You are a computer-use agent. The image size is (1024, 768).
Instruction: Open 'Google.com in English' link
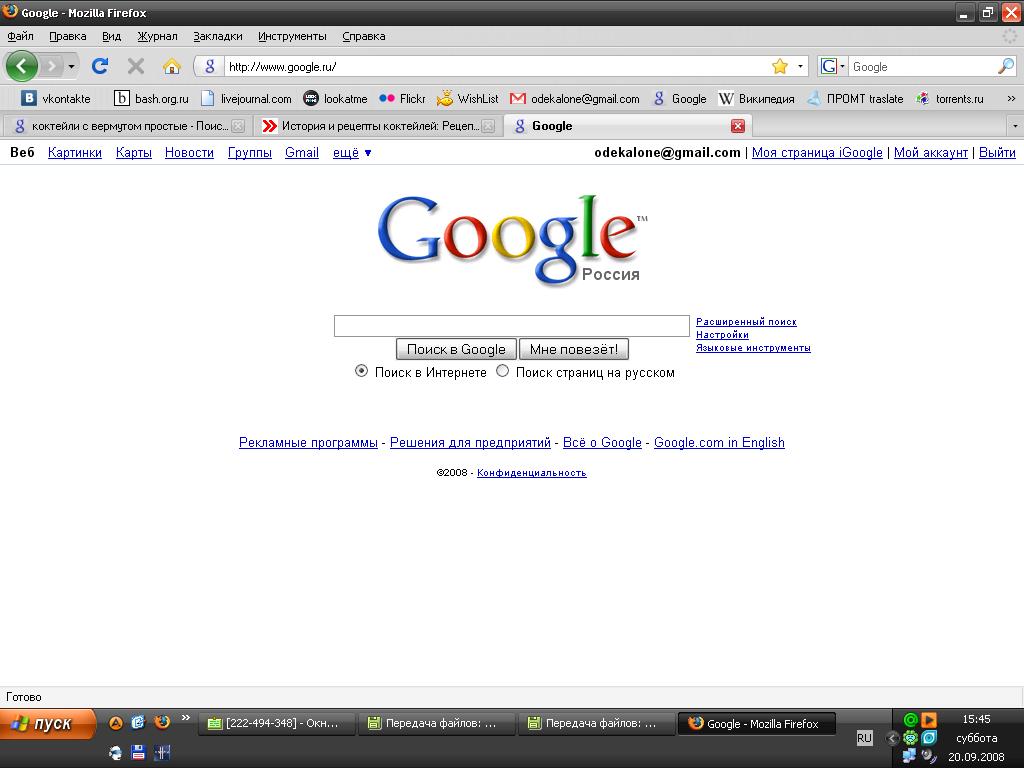(x=719, y=443)
